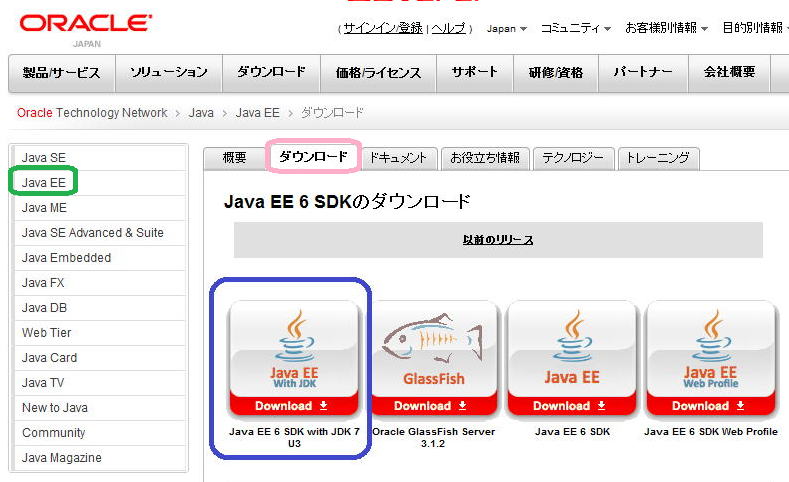Select Java ME in the sidebar
The width and height of the screenshot is (789, 482).
point(100,208)
